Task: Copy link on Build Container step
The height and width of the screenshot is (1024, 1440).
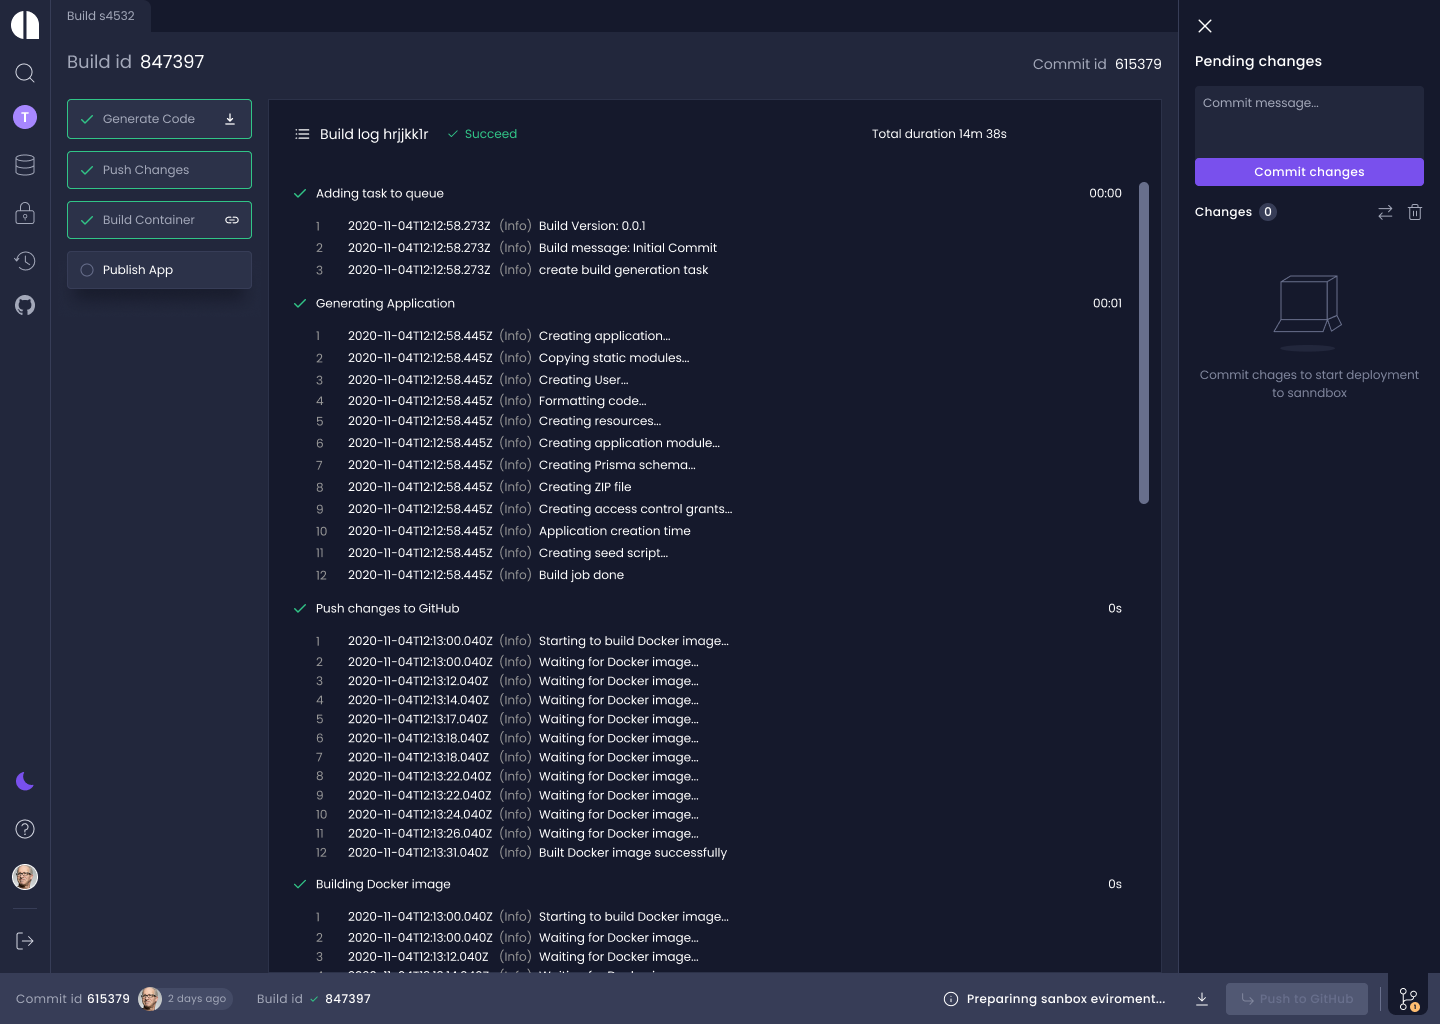Action: point(232,220)
